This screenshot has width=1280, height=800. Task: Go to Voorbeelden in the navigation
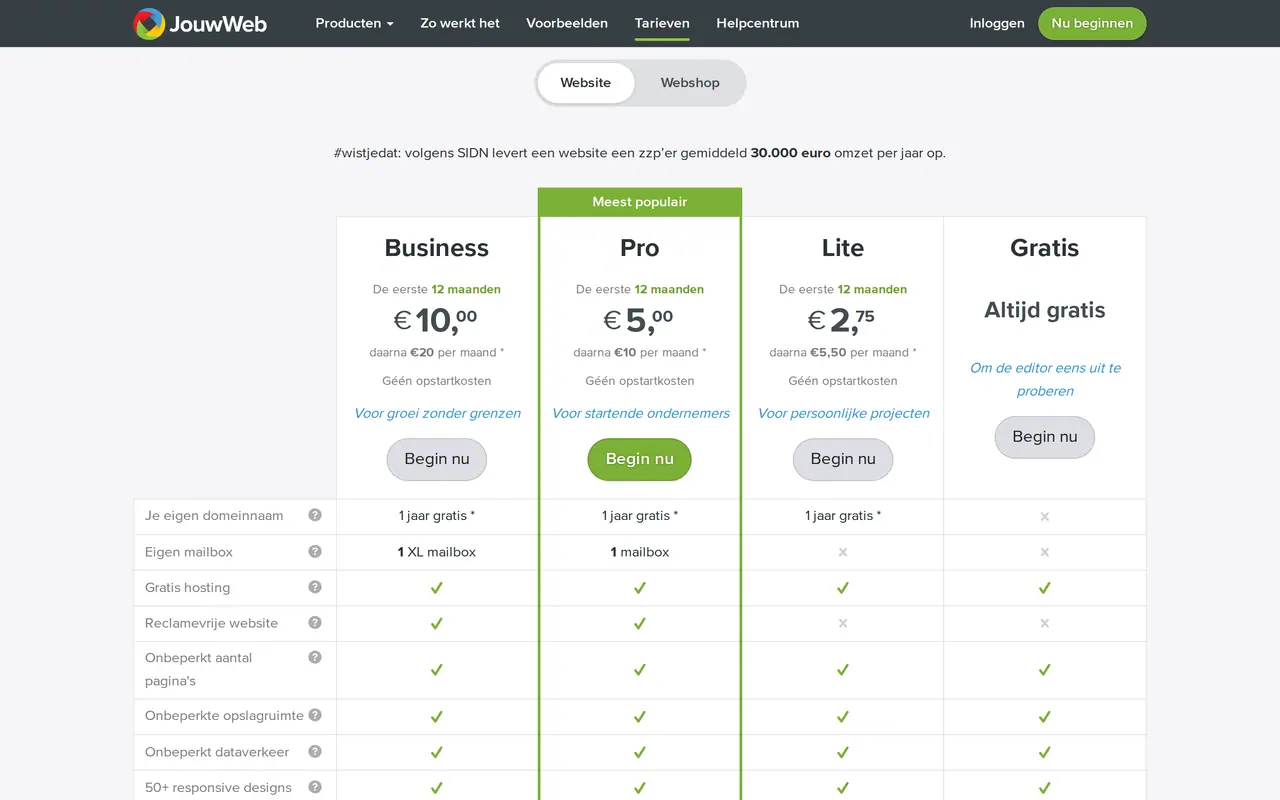click(x=567, y=23)
